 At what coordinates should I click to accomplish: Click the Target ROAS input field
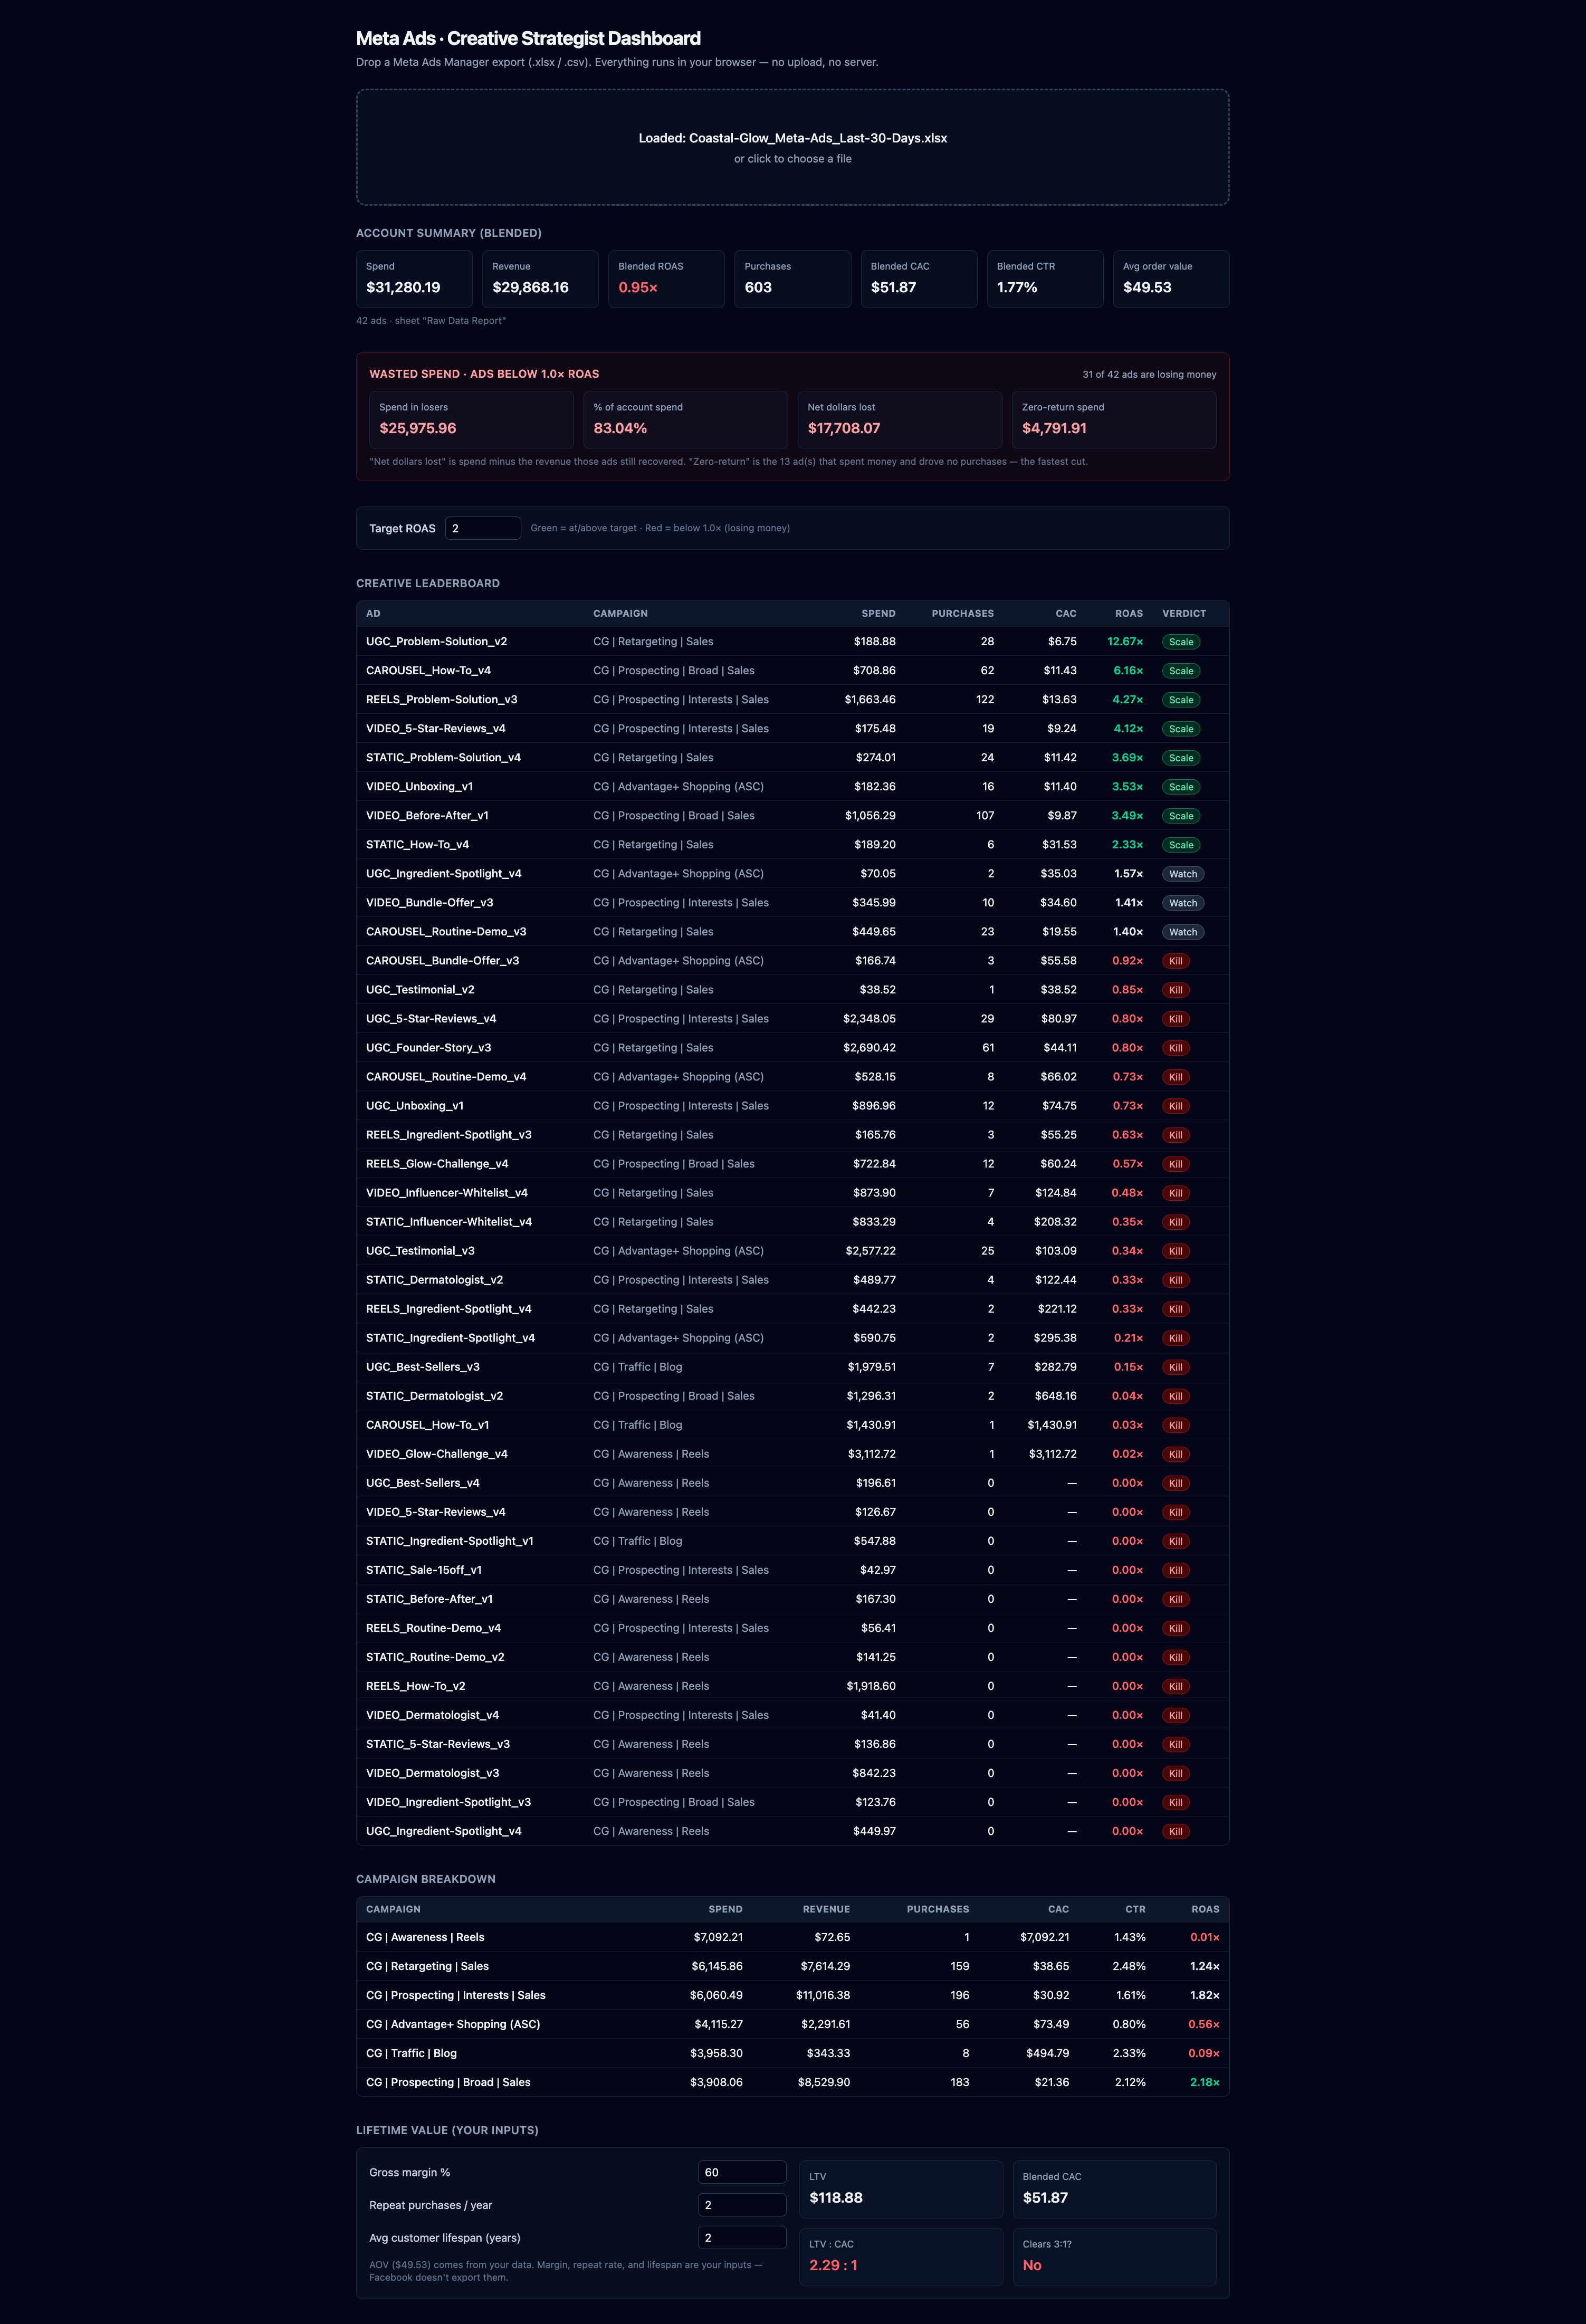pos(483,528)
